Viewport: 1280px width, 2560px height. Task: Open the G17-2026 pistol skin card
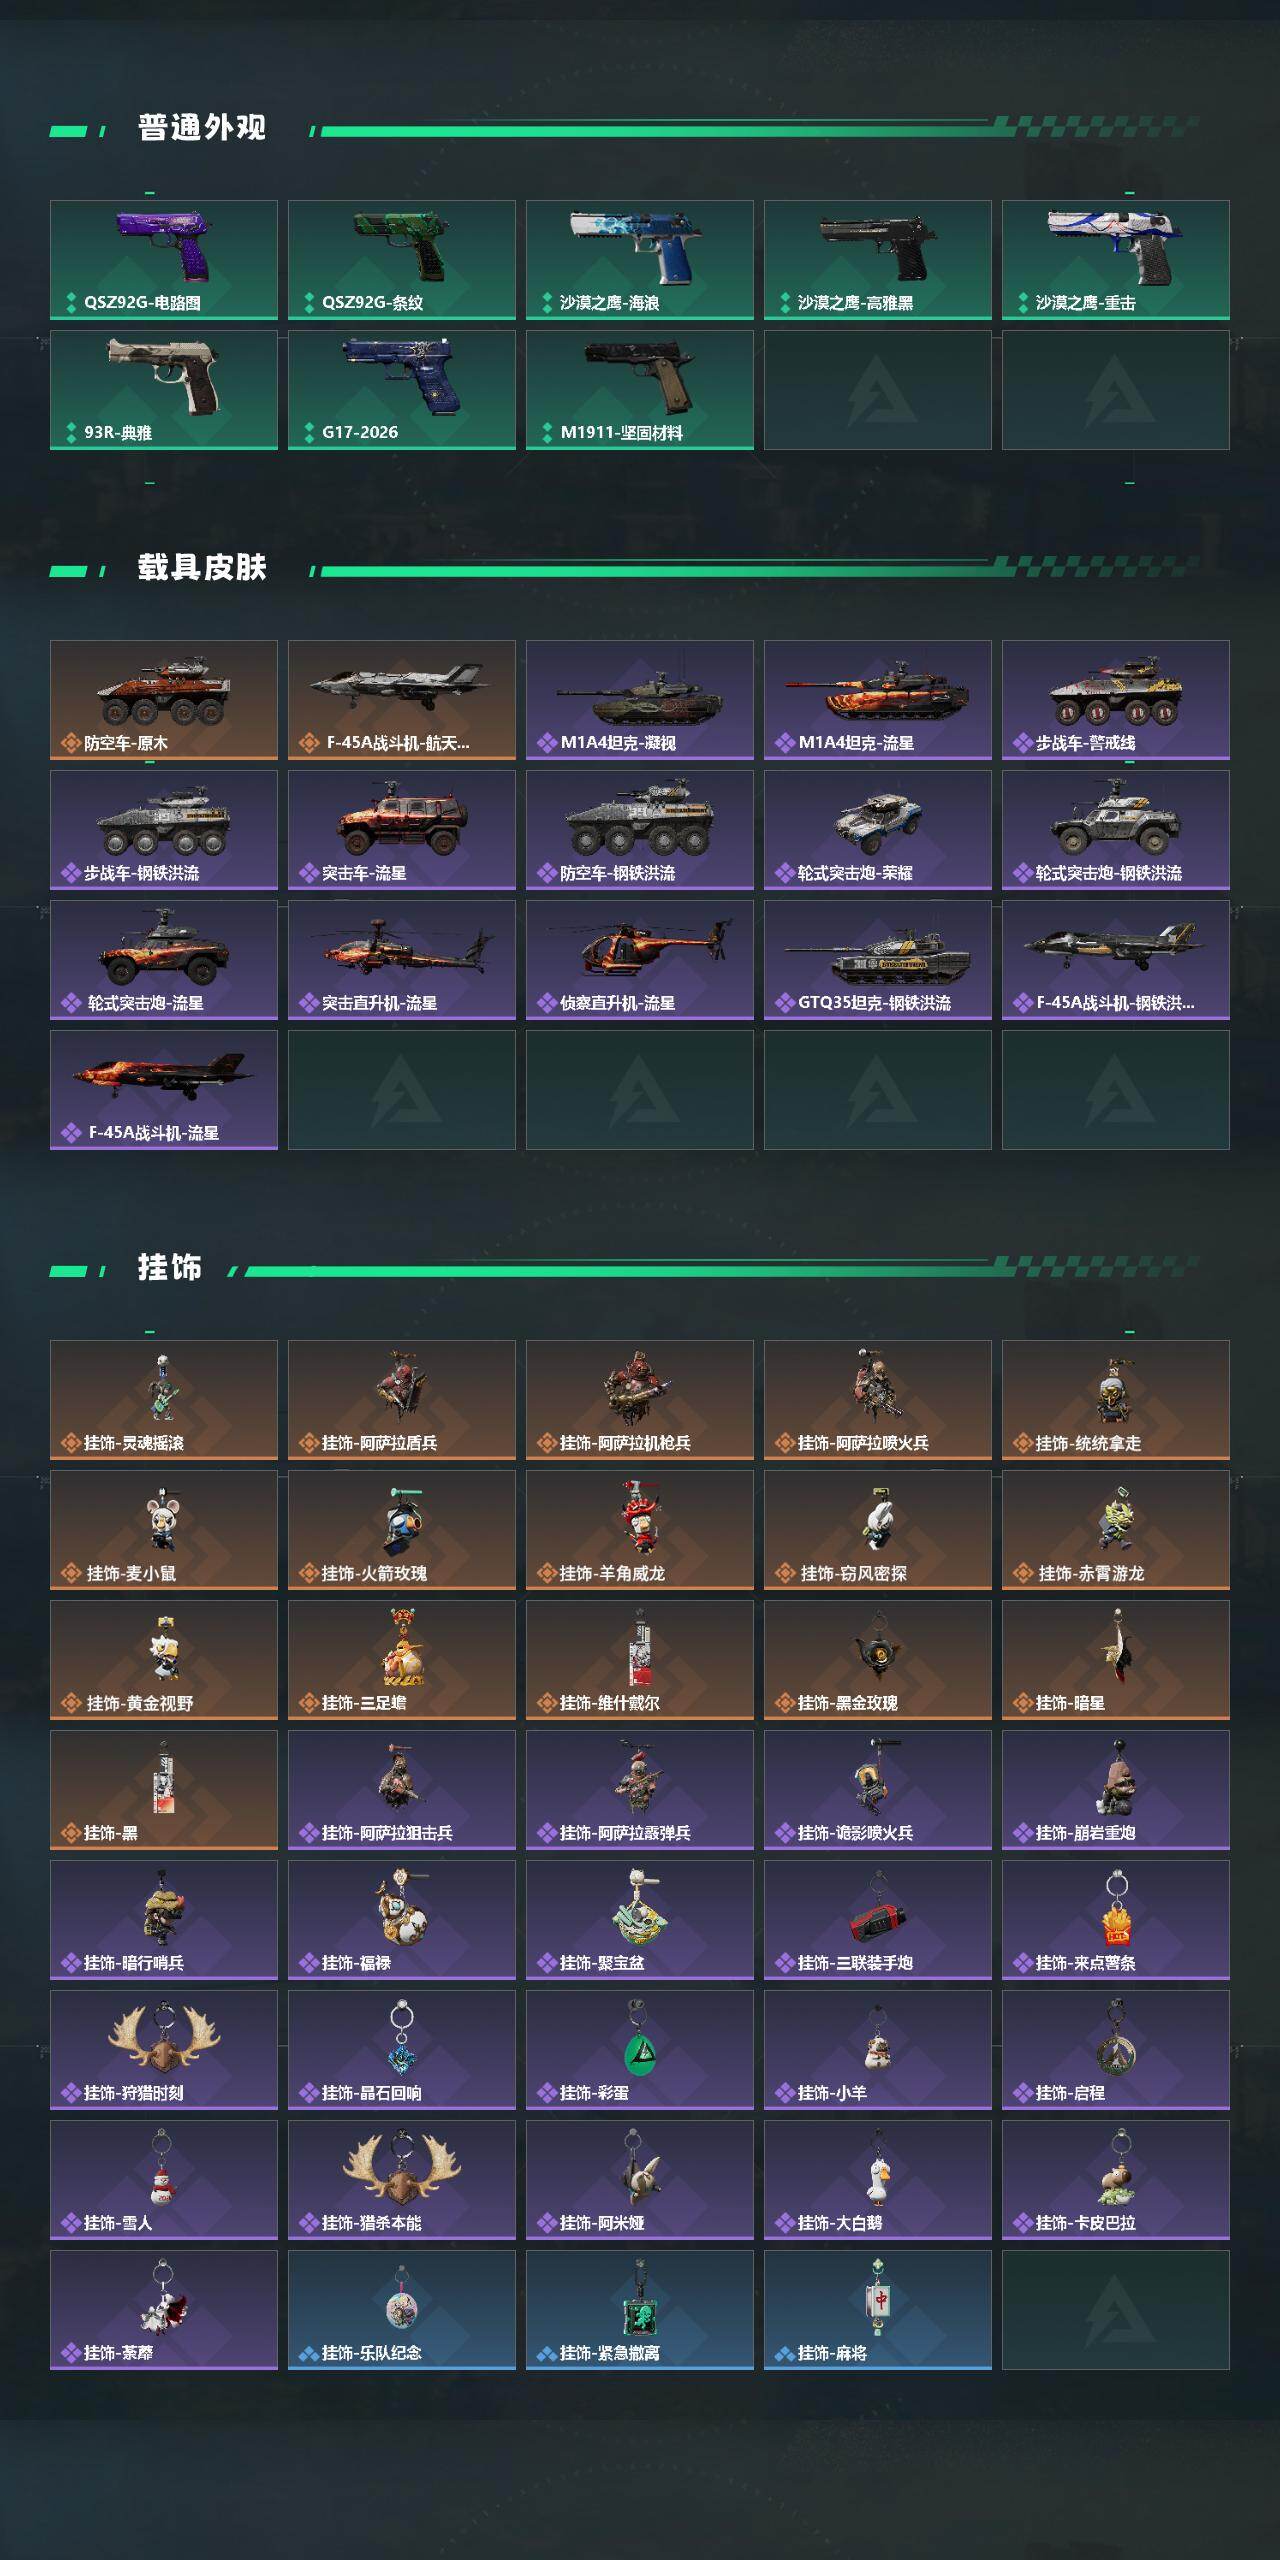(402, 390)
